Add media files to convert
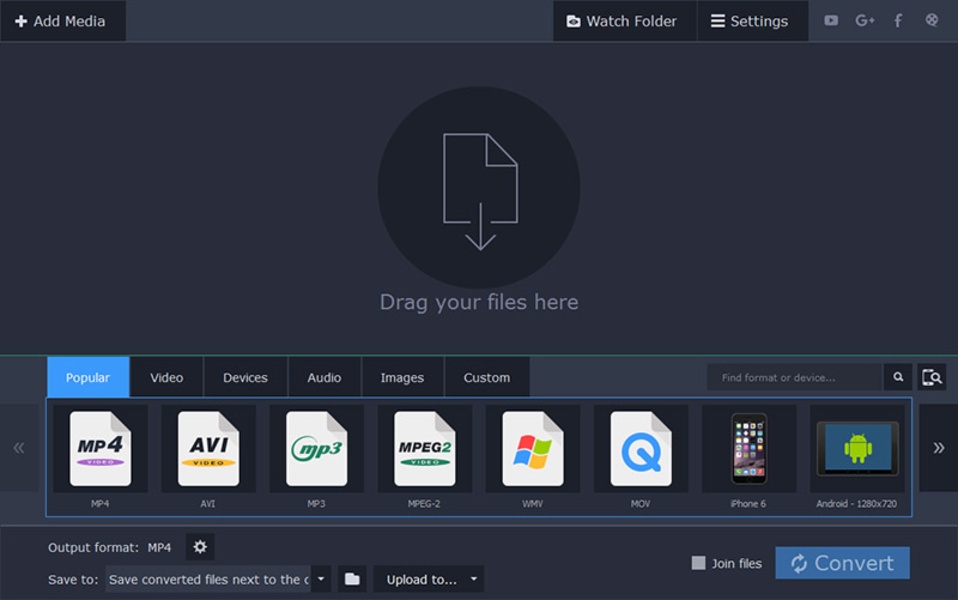 (x=62, y=20)
